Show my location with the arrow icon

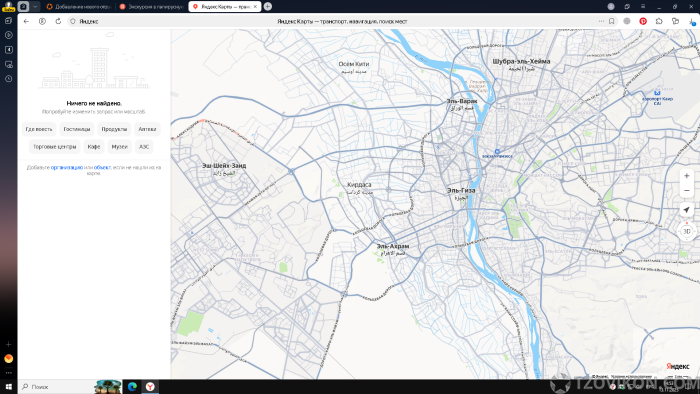687,210
